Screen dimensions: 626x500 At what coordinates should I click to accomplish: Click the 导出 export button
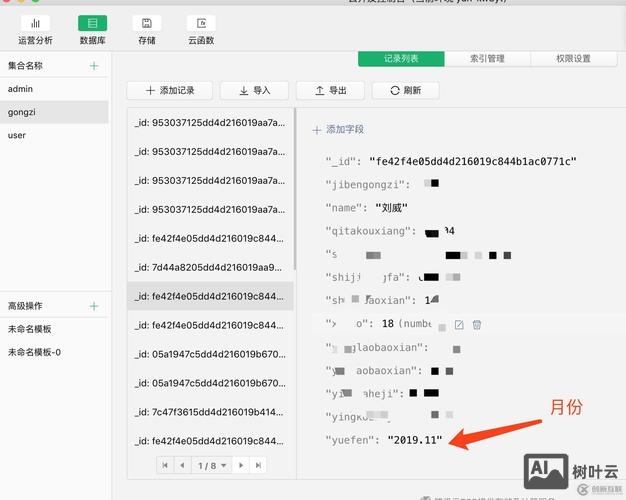coord(330,91)
